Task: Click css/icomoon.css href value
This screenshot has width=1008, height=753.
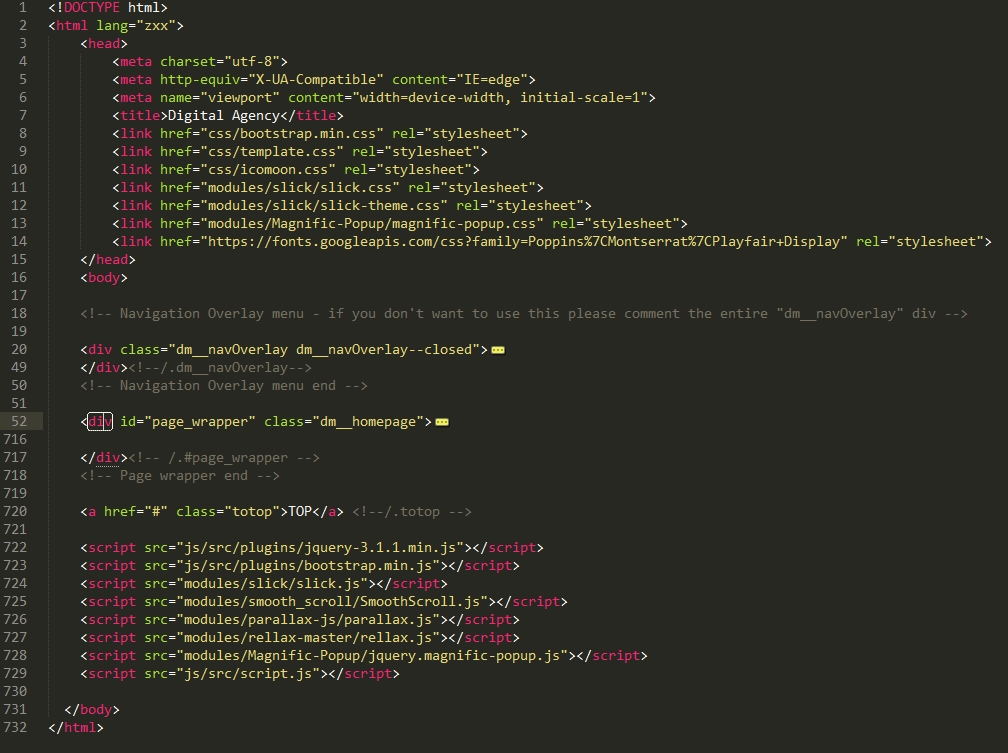Action: (x=268, y=170)
